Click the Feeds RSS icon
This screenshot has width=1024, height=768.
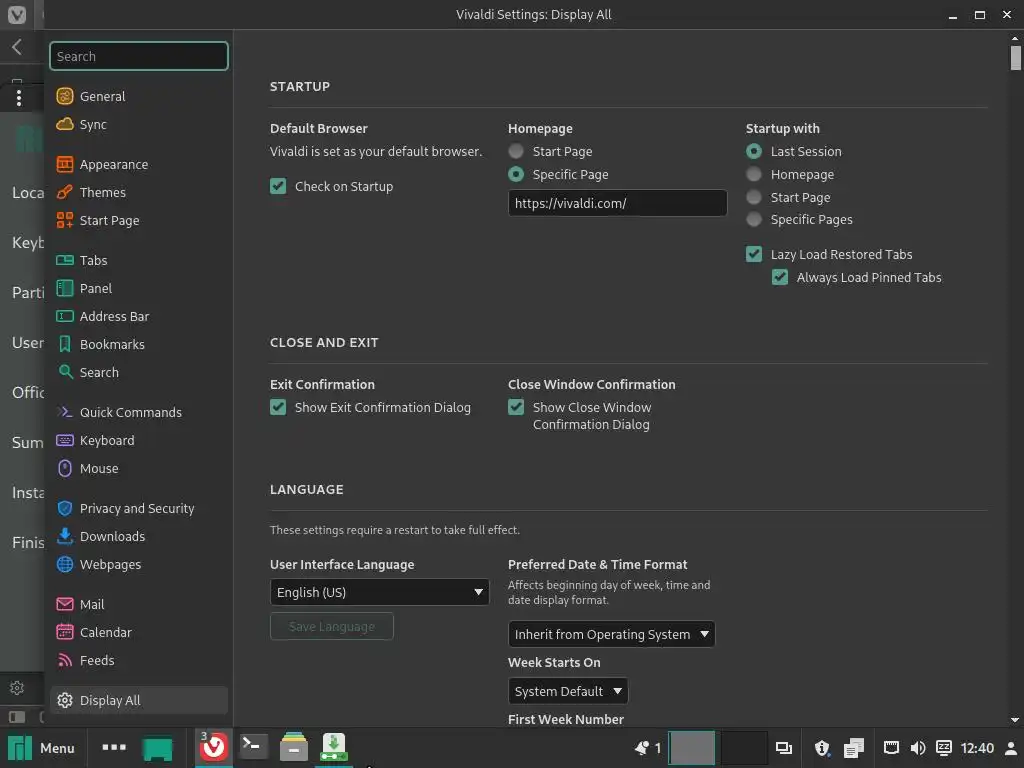[x=65, y=660]
